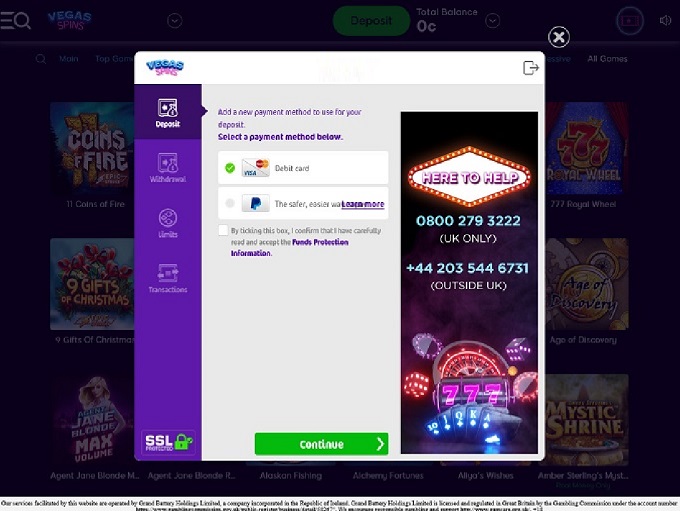Select the Debit card payment option
680x511 pixels.
[303, 168]
